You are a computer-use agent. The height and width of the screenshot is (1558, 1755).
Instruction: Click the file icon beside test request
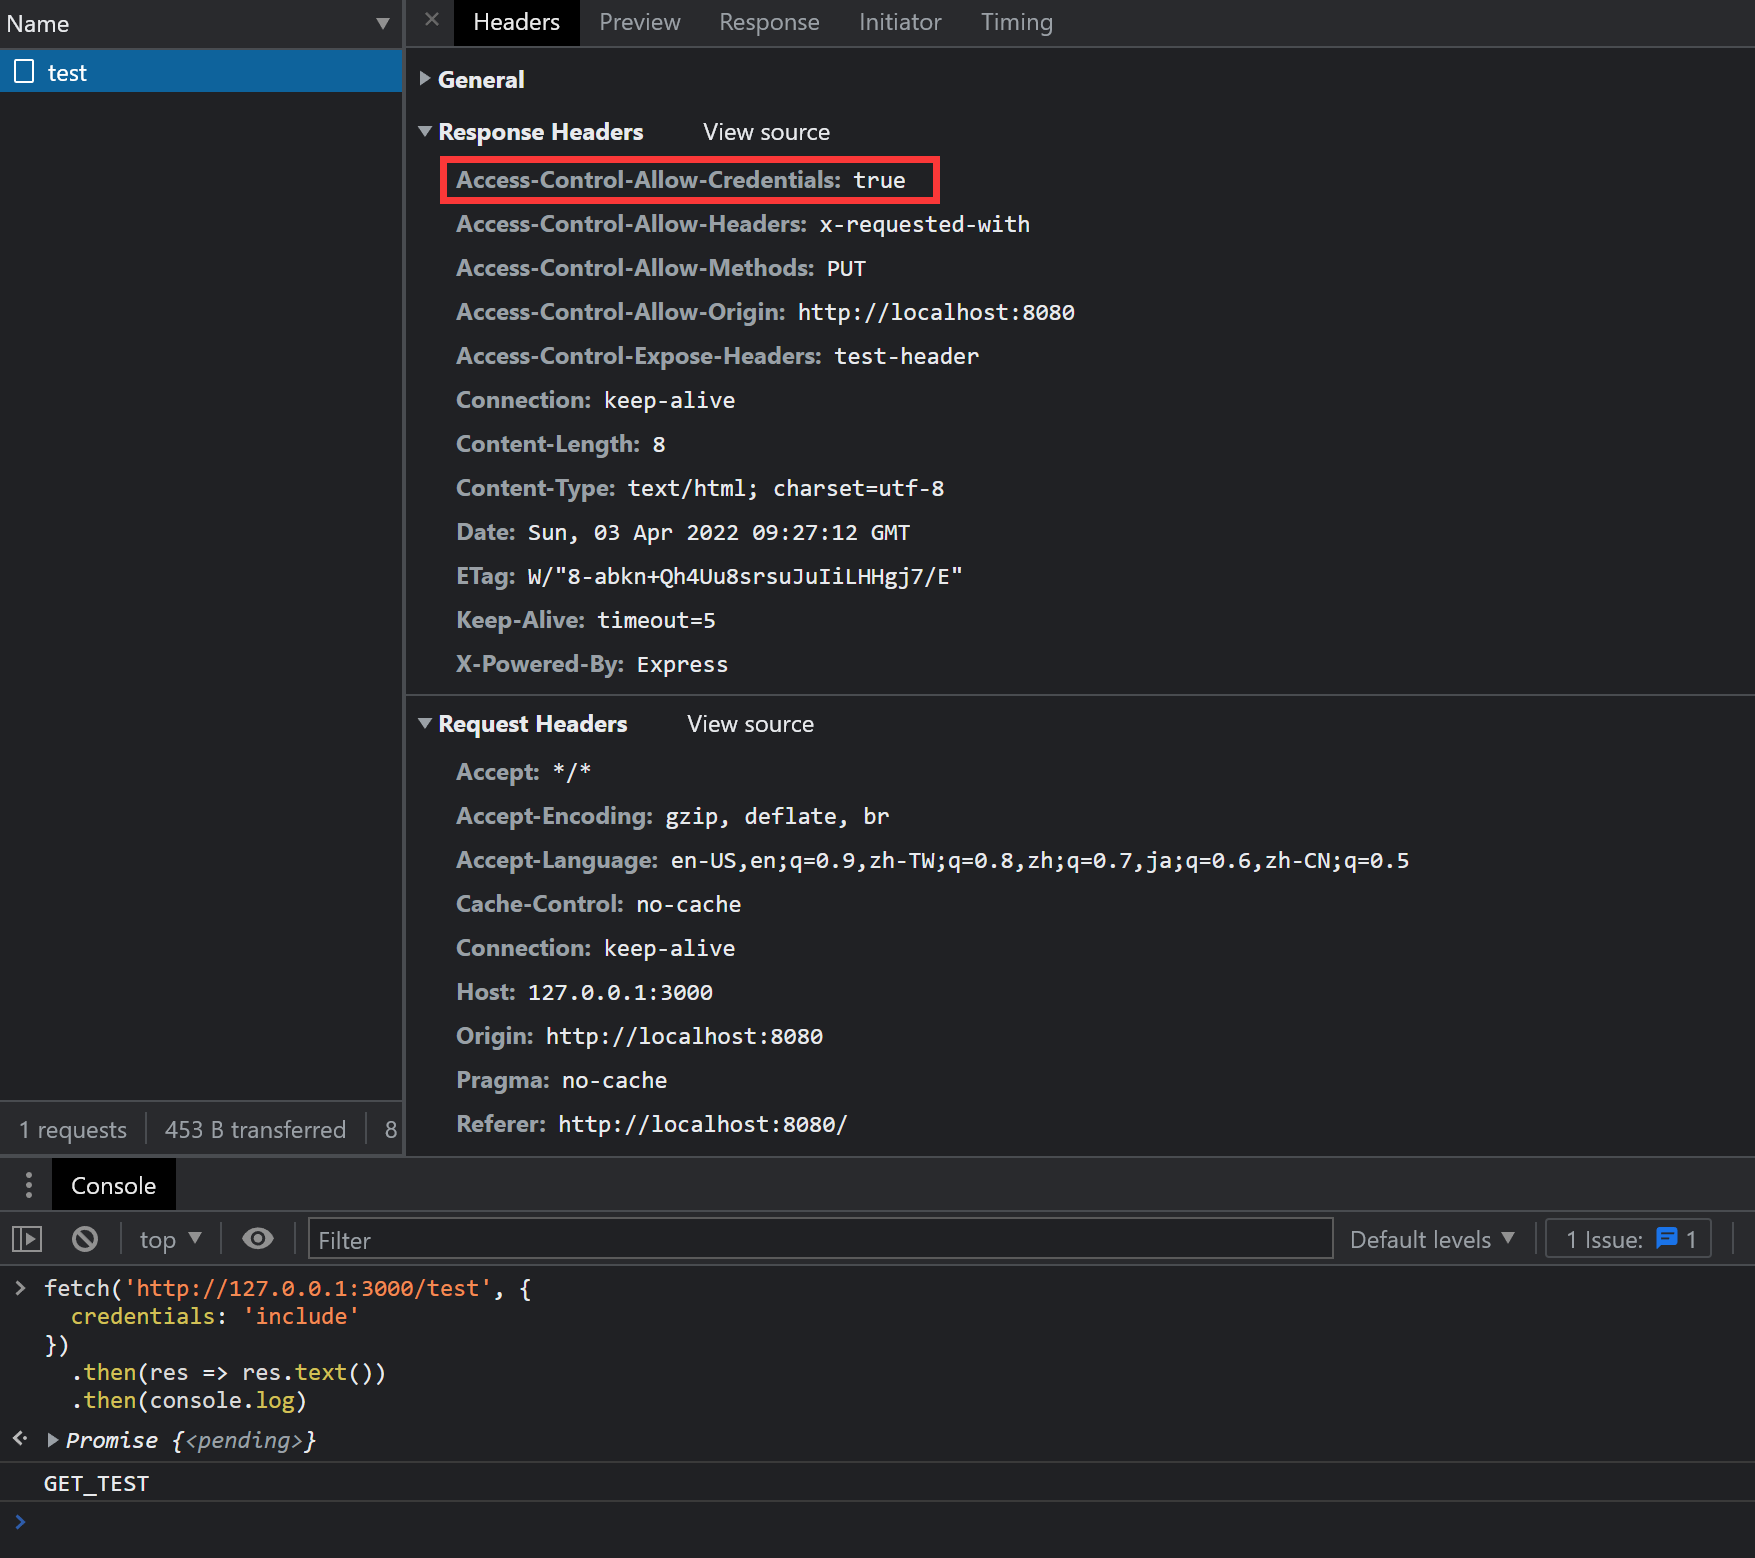click(24, 72)
